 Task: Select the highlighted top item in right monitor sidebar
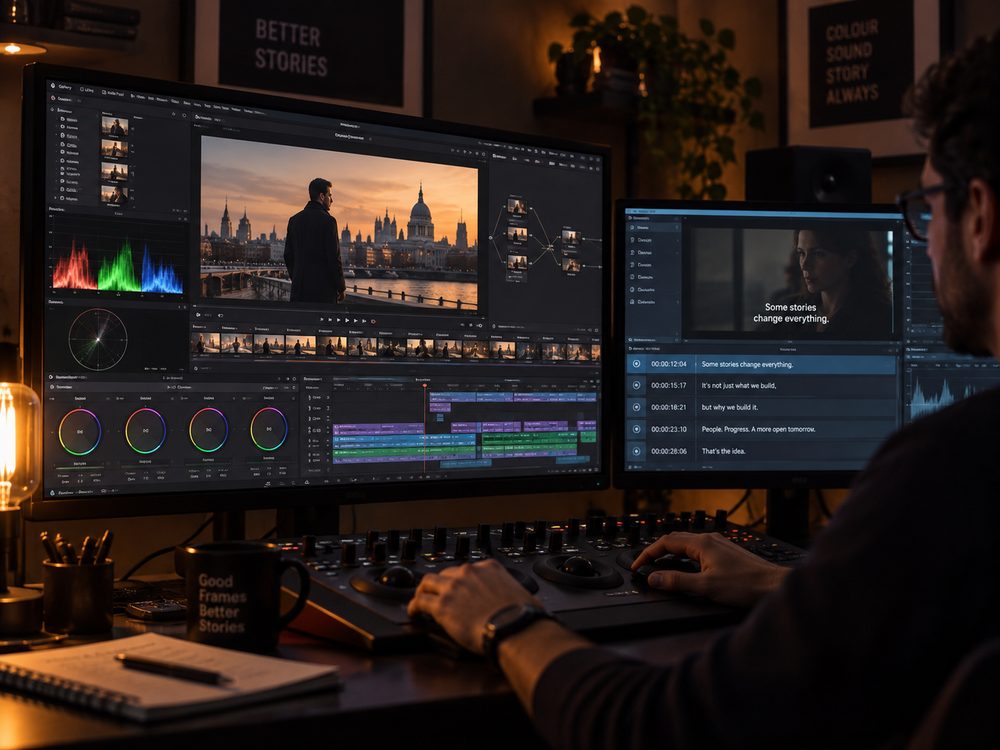[653, 228]
